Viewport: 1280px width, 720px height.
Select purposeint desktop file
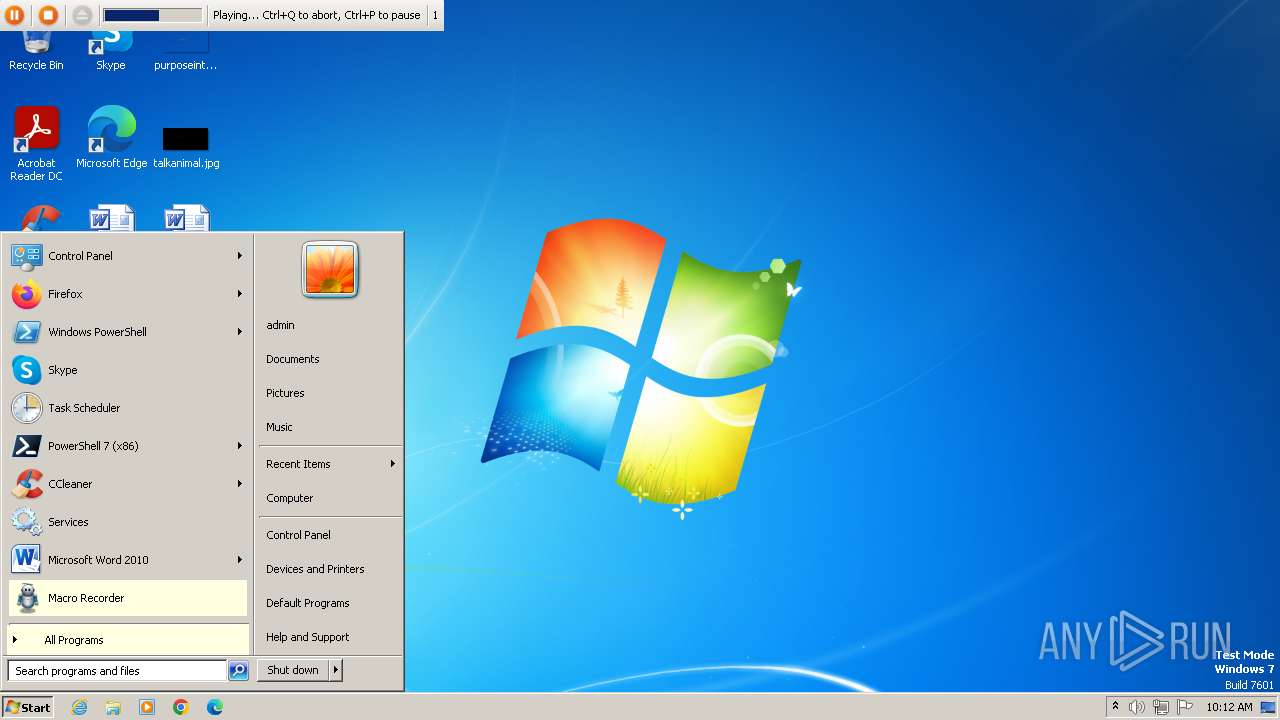coord(186,50)
